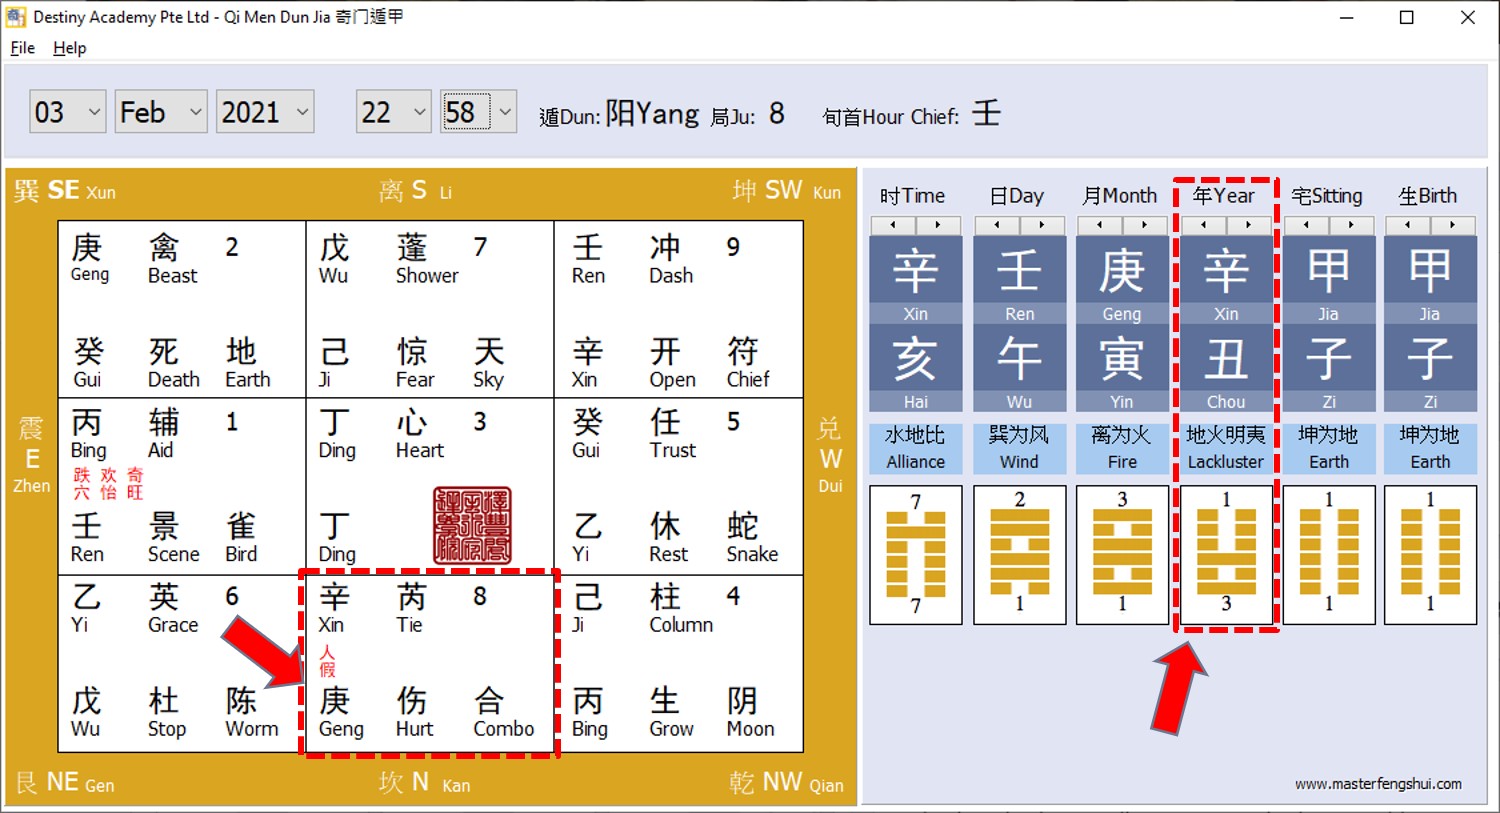The height and width of the screenshot is (813, 1500).
Task: Click the '心 Heart' star in center palace
Action: coord(419,434)
